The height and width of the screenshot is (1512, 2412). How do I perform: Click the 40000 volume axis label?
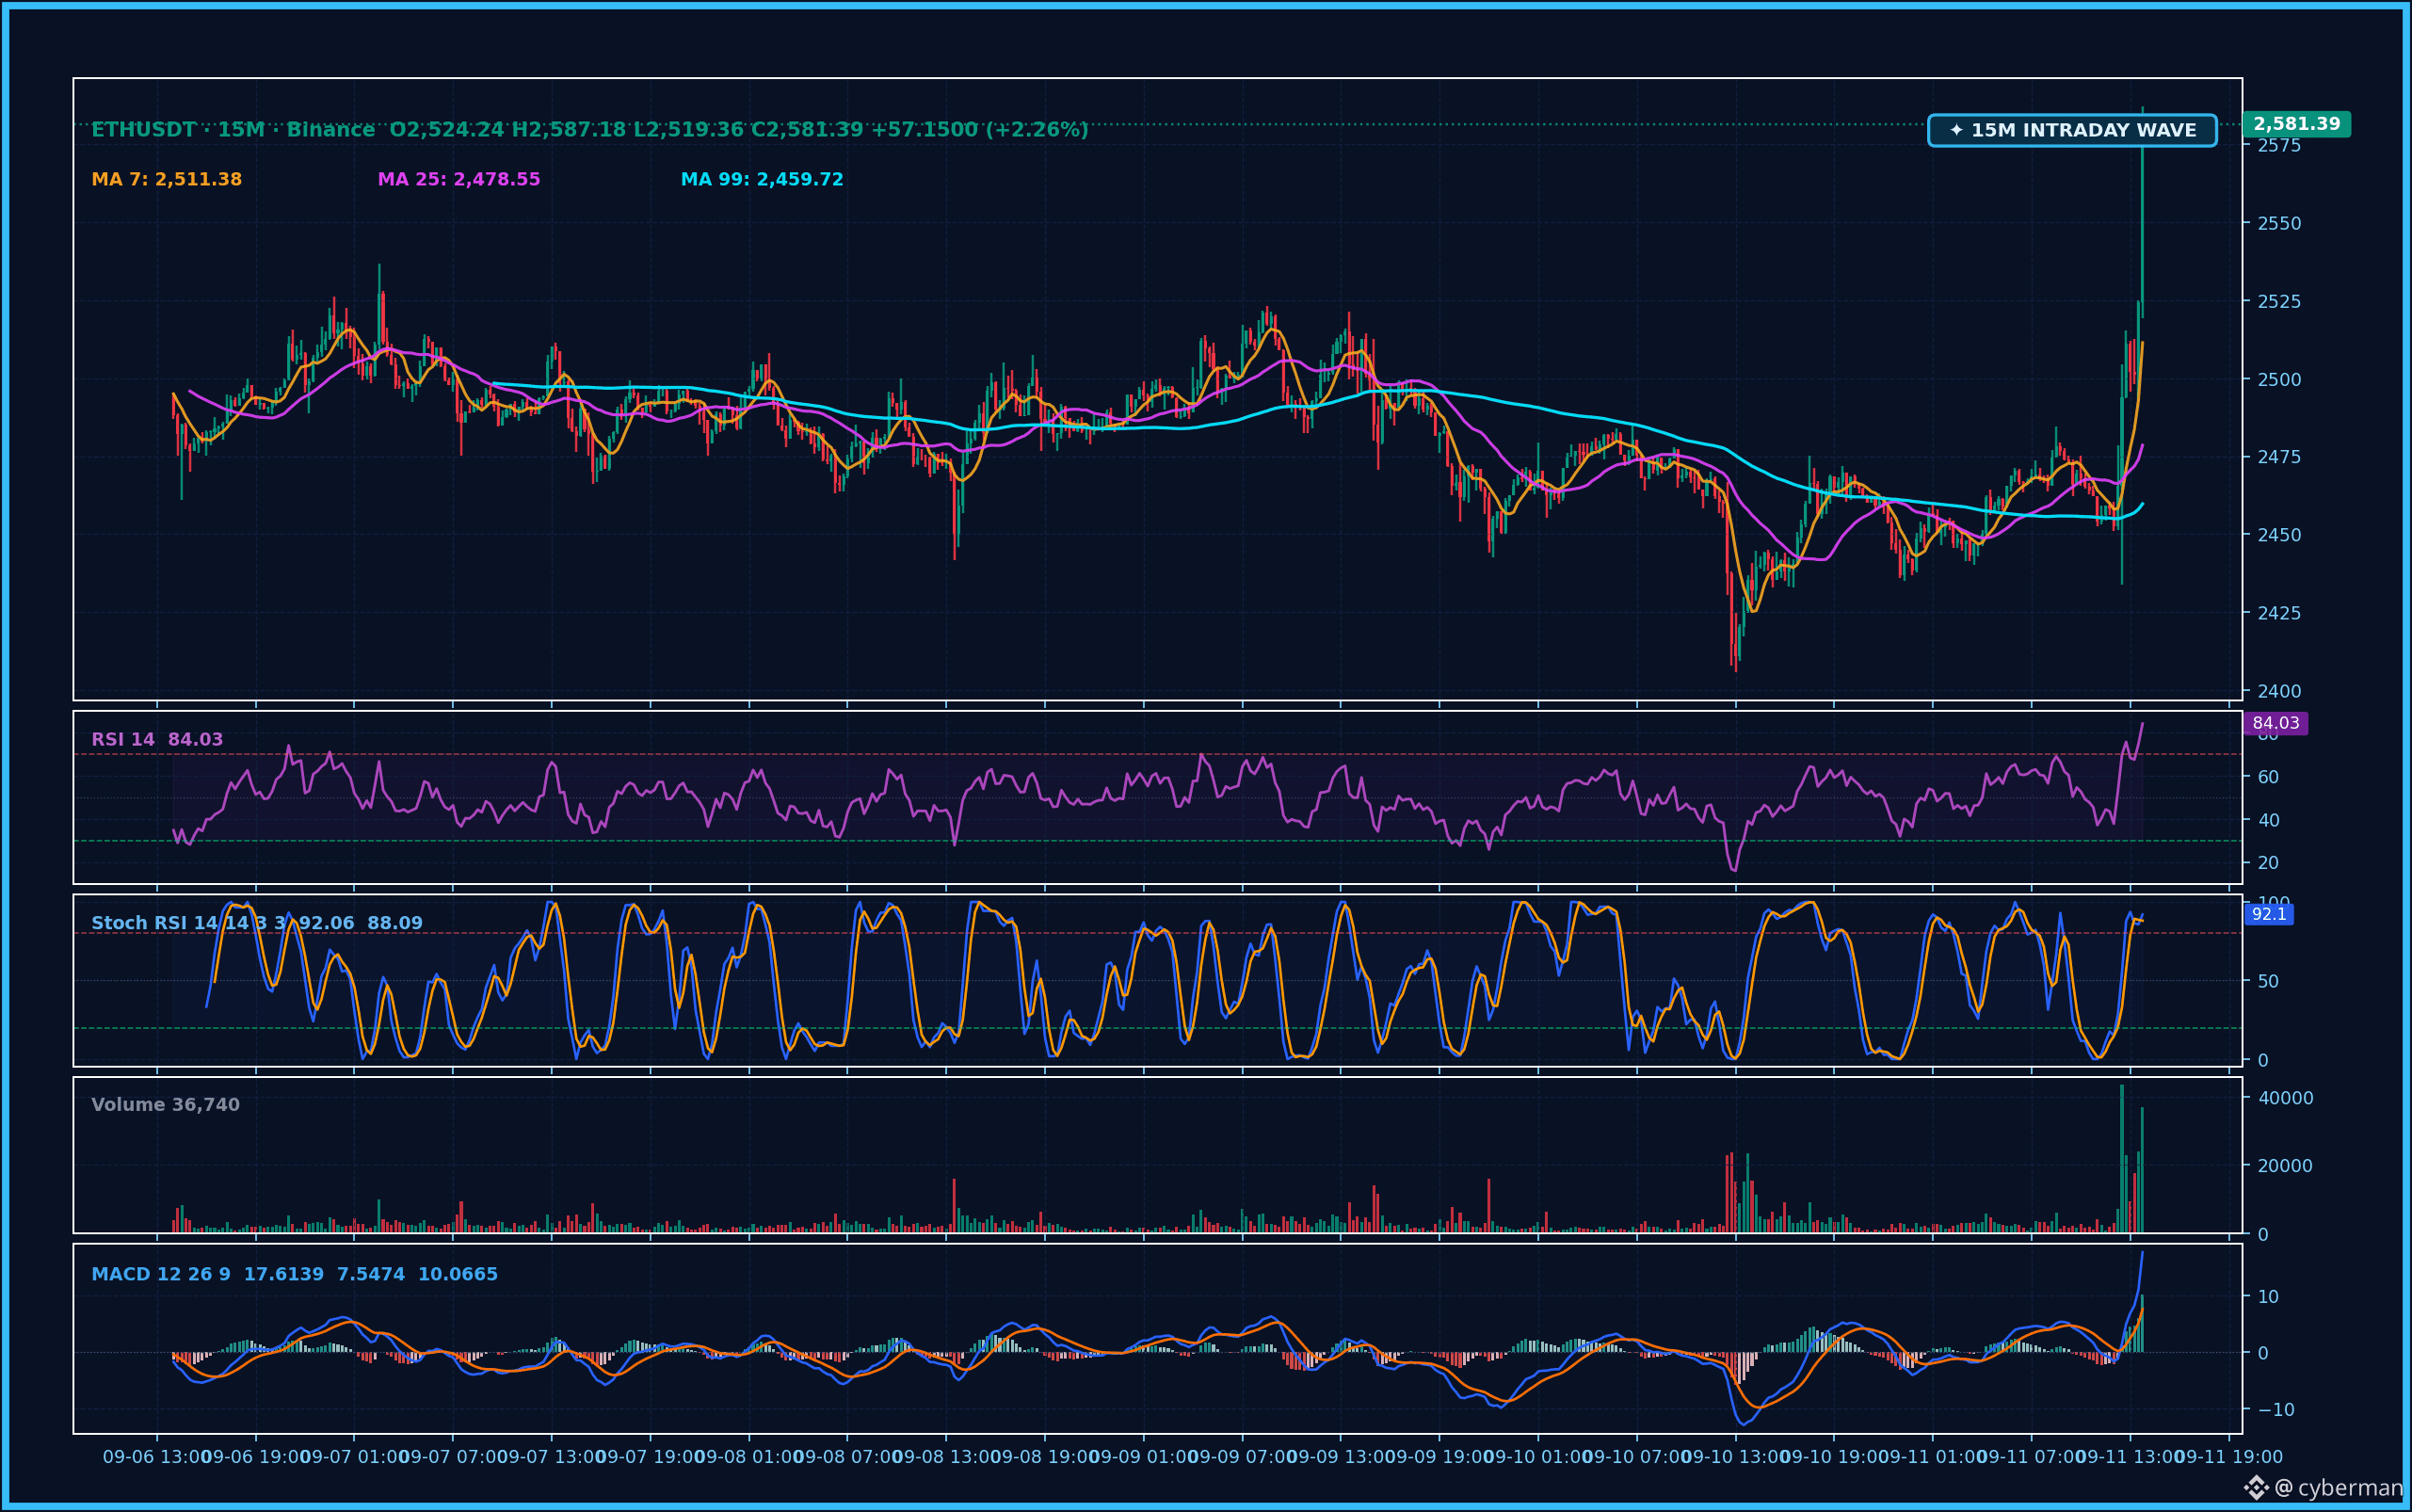[x=2285, y=1098]
